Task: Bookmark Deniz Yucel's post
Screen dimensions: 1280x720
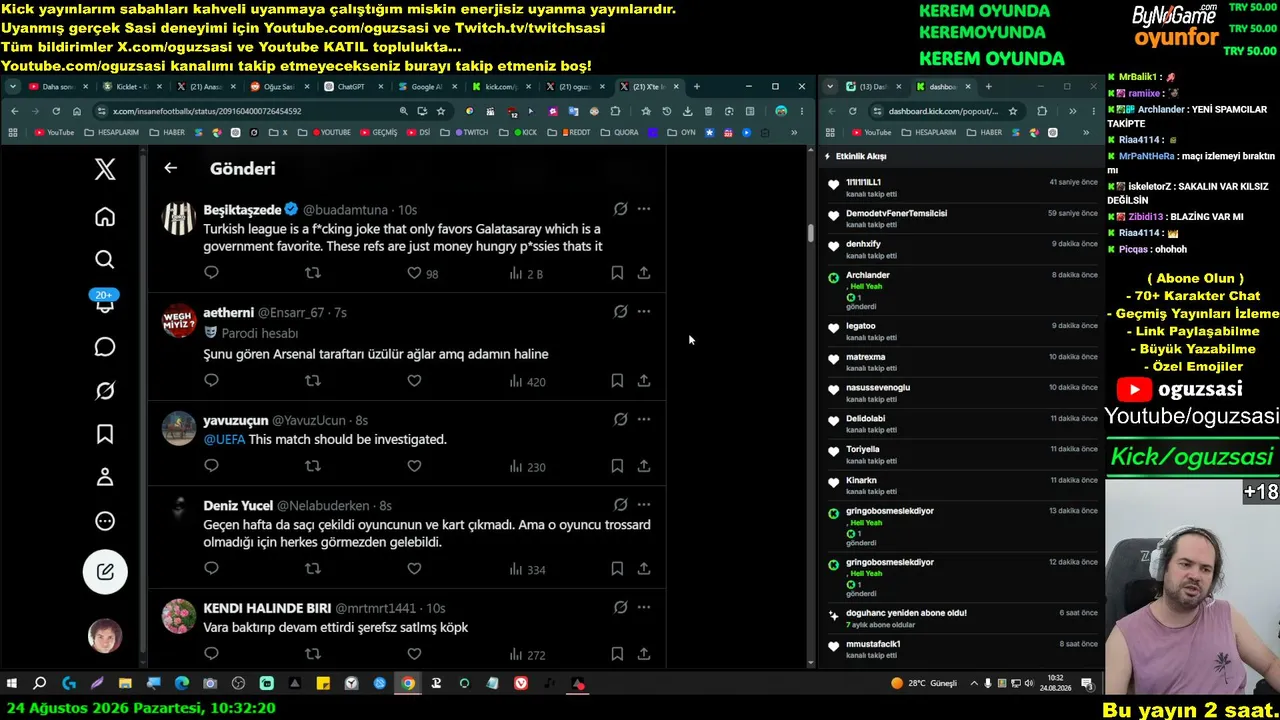Action: click(617, 569)
